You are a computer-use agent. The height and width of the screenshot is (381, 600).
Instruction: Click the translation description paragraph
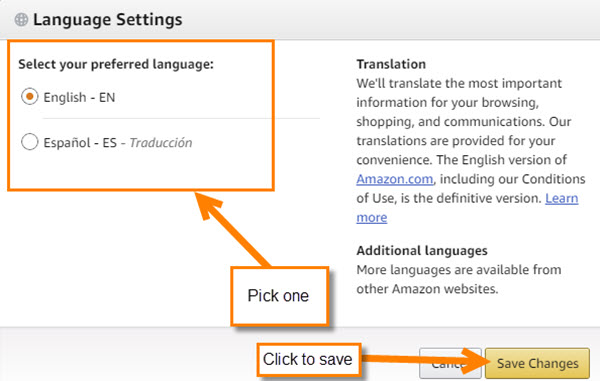click(x=471, y=150)
